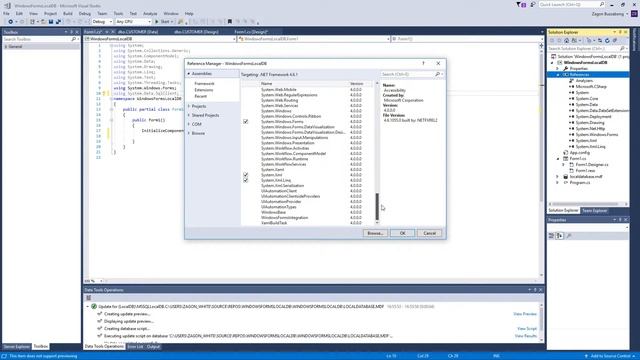This screenshot has height=360, width=640.
Task: Click assembly list vertical scrollbar thumb
Action: 377,207
